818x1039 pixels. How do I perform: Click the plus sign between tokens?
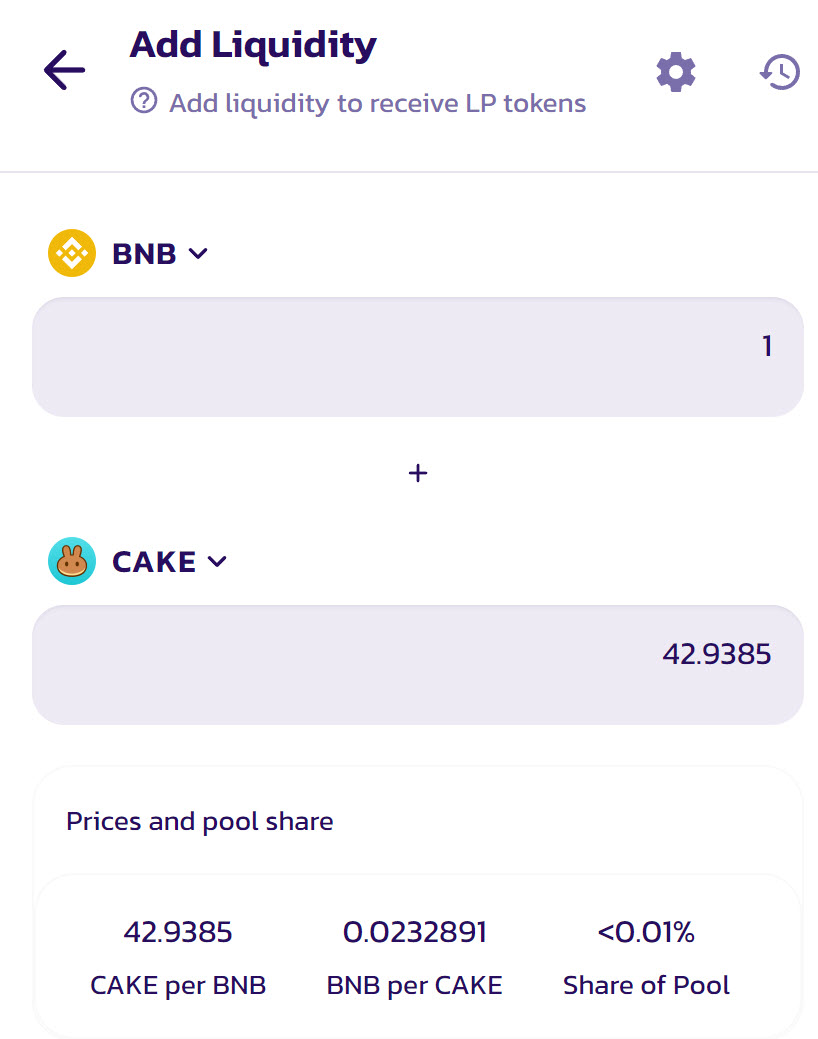418,473
